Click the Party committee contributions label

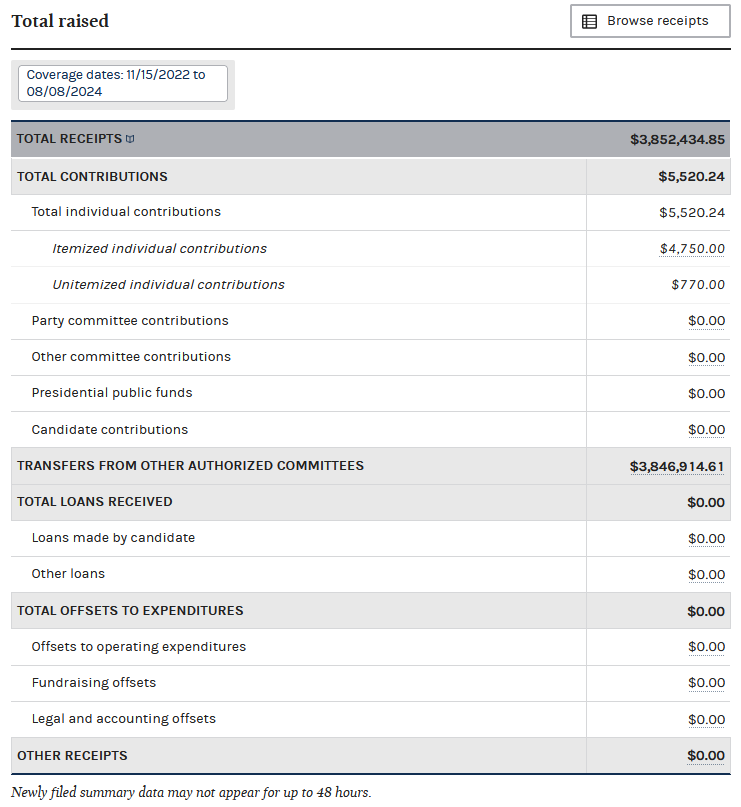click(x=130, y=321)
